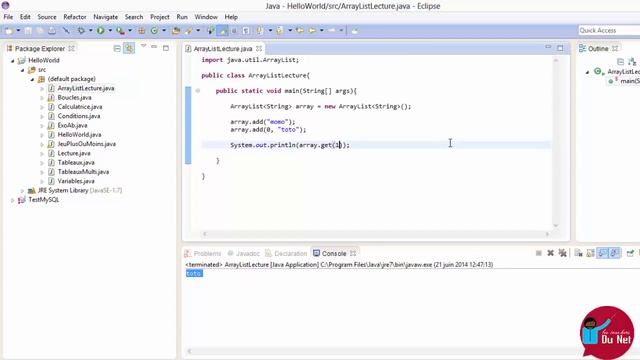Collapse the HelloWorld project node
Viewport: 640px width, 360px height.
[13, 60]
